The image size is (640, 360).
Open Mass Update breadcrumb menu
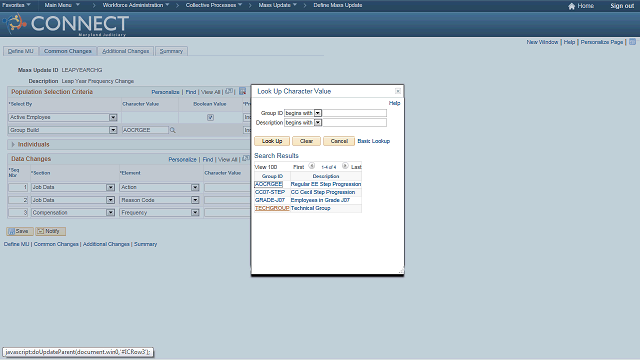tap(278, 5)
